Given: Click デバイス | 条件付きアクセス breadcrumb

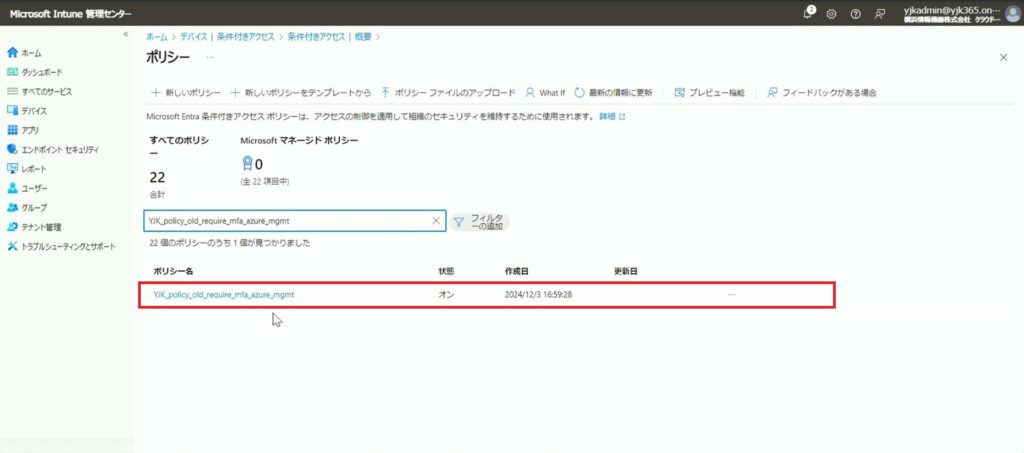Looking at the screenshot, I should [227, 37].
